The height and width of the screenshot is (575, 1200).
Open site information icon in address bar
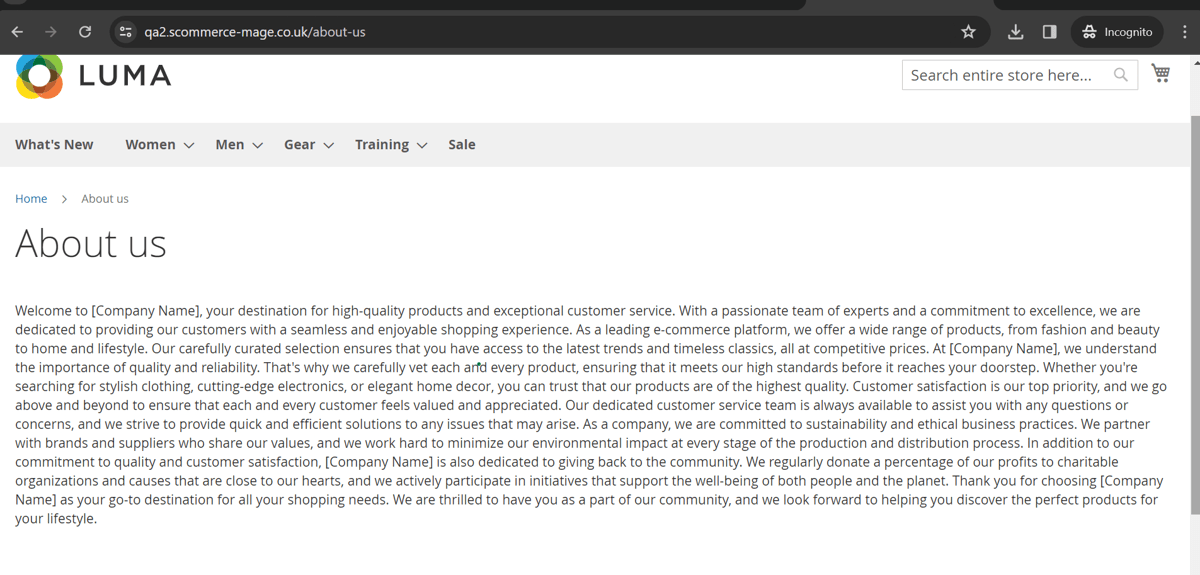click(x=126, y=32)
